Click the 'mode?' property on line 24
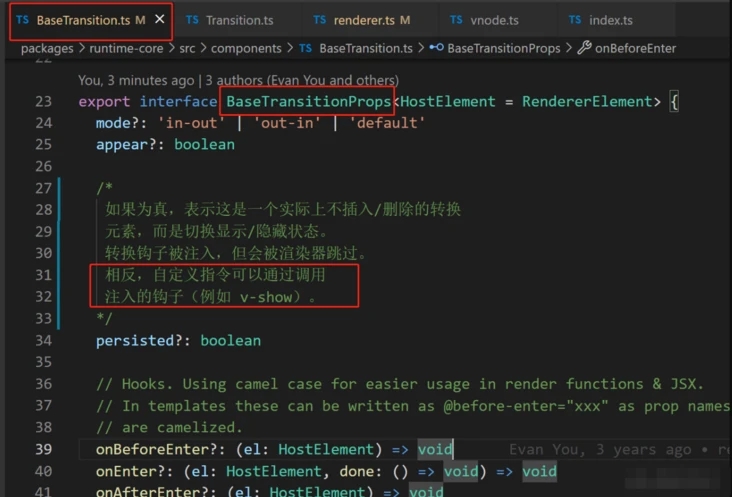 pos(121,123)
